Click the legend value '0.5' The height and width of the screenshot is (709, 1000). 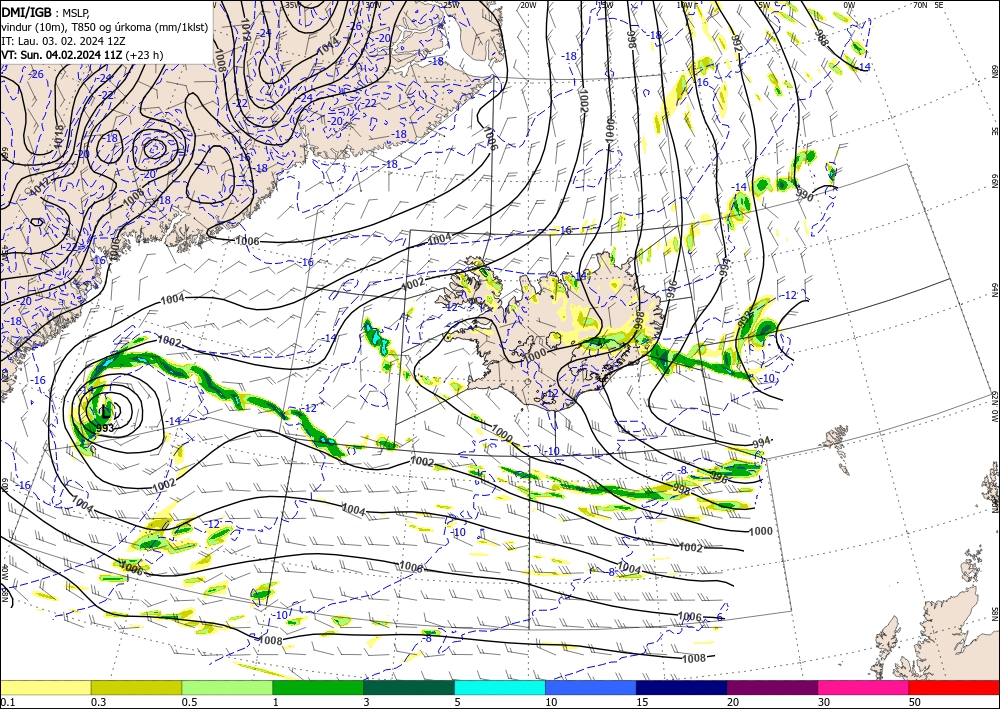click(189, 702)
